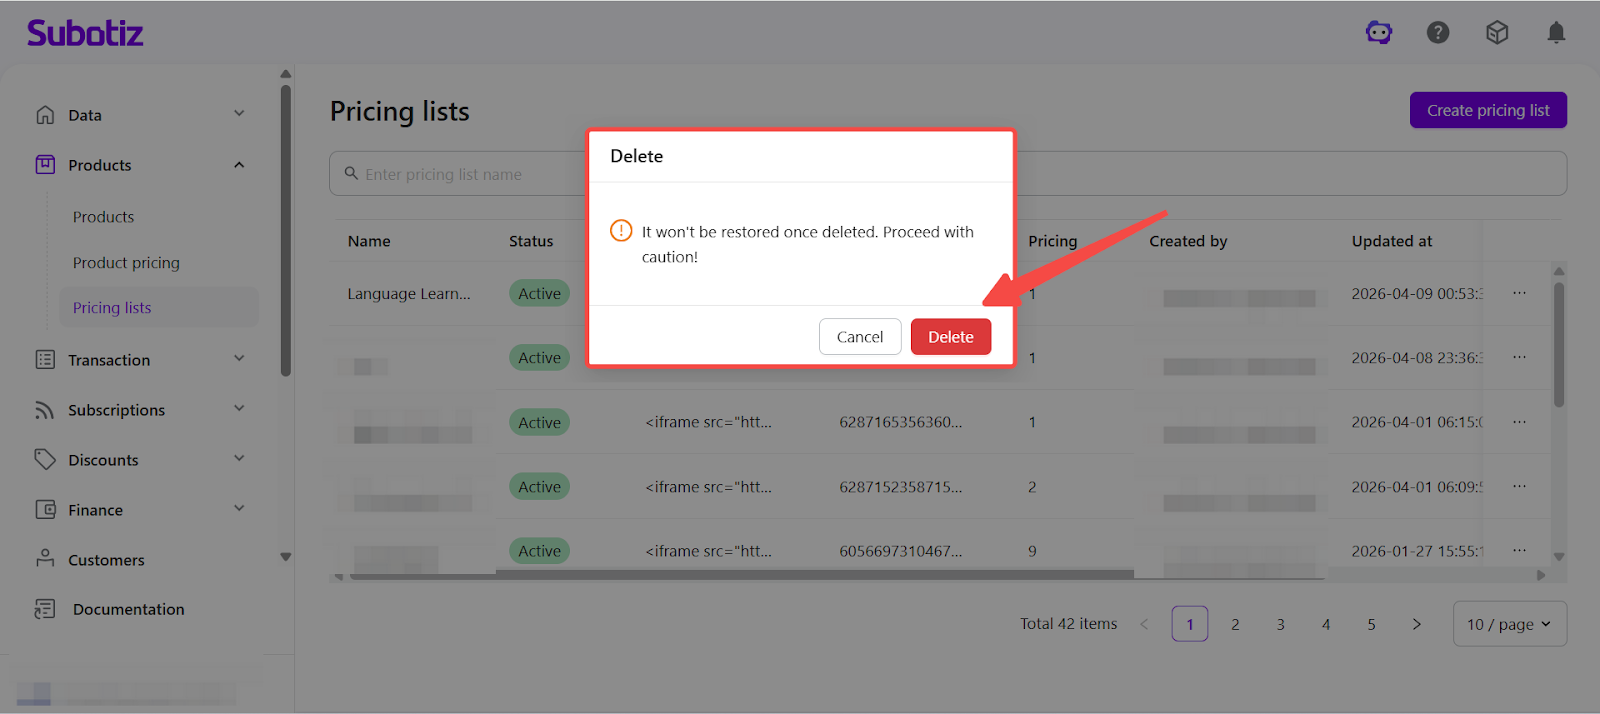This screenshot has width=1600, height=714.
Task: Open the cube package icon in header
Action: [x=1497, y=33]
